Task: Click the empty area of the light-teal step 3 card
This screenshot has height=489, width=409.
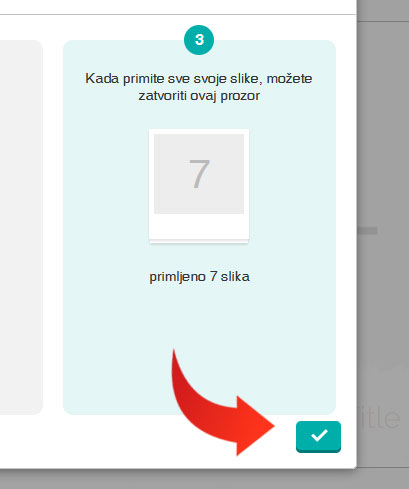Action: point(199,333)
